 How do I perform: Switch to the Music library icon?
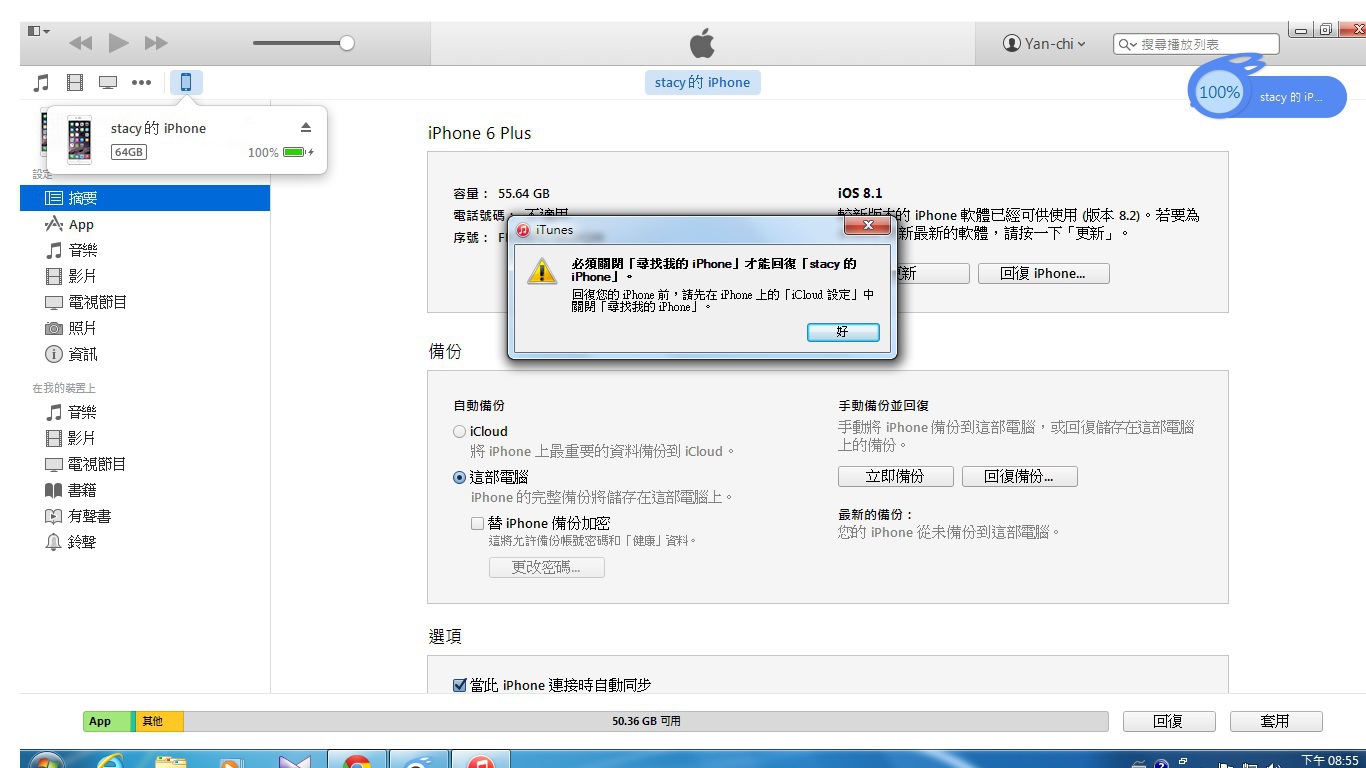(41, 82)
